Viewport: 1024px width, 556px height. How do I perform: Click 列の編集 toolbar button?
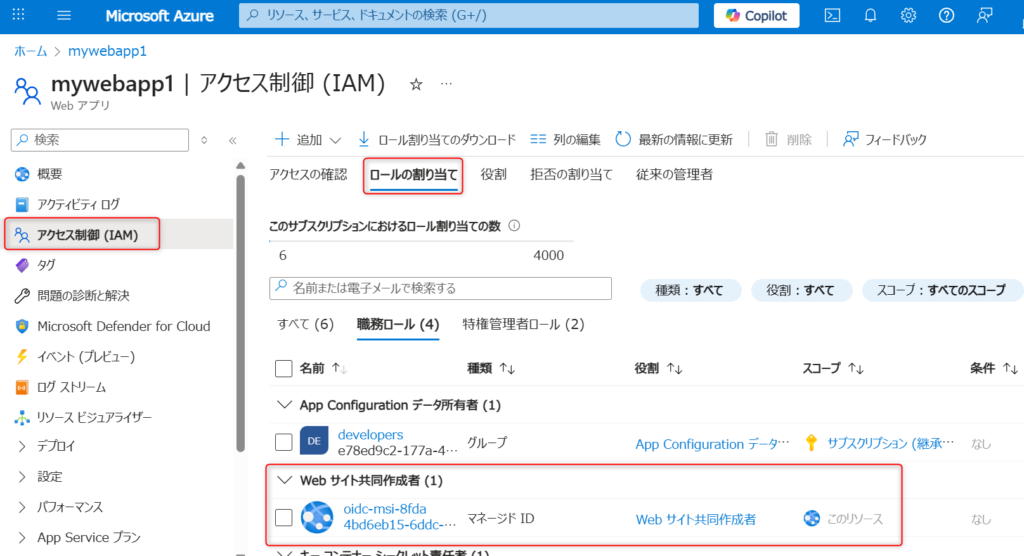565,139
